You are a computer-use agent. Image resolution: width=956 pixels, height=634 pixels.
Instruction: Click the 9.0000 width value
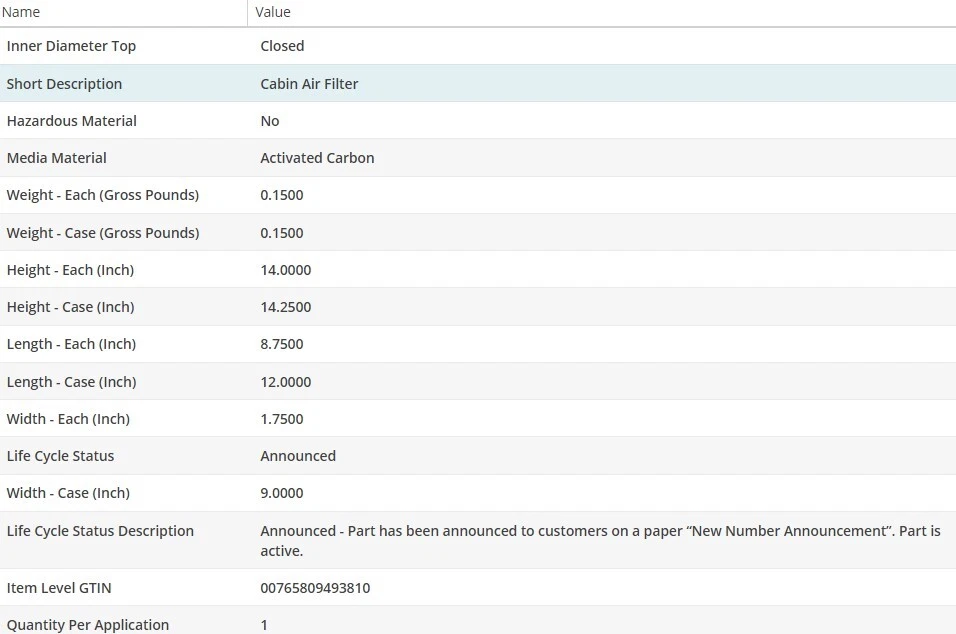coord(282,494)
